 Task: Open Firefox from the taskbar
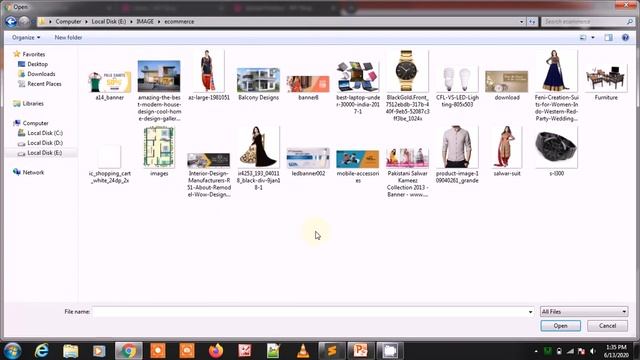coord(216,351)
